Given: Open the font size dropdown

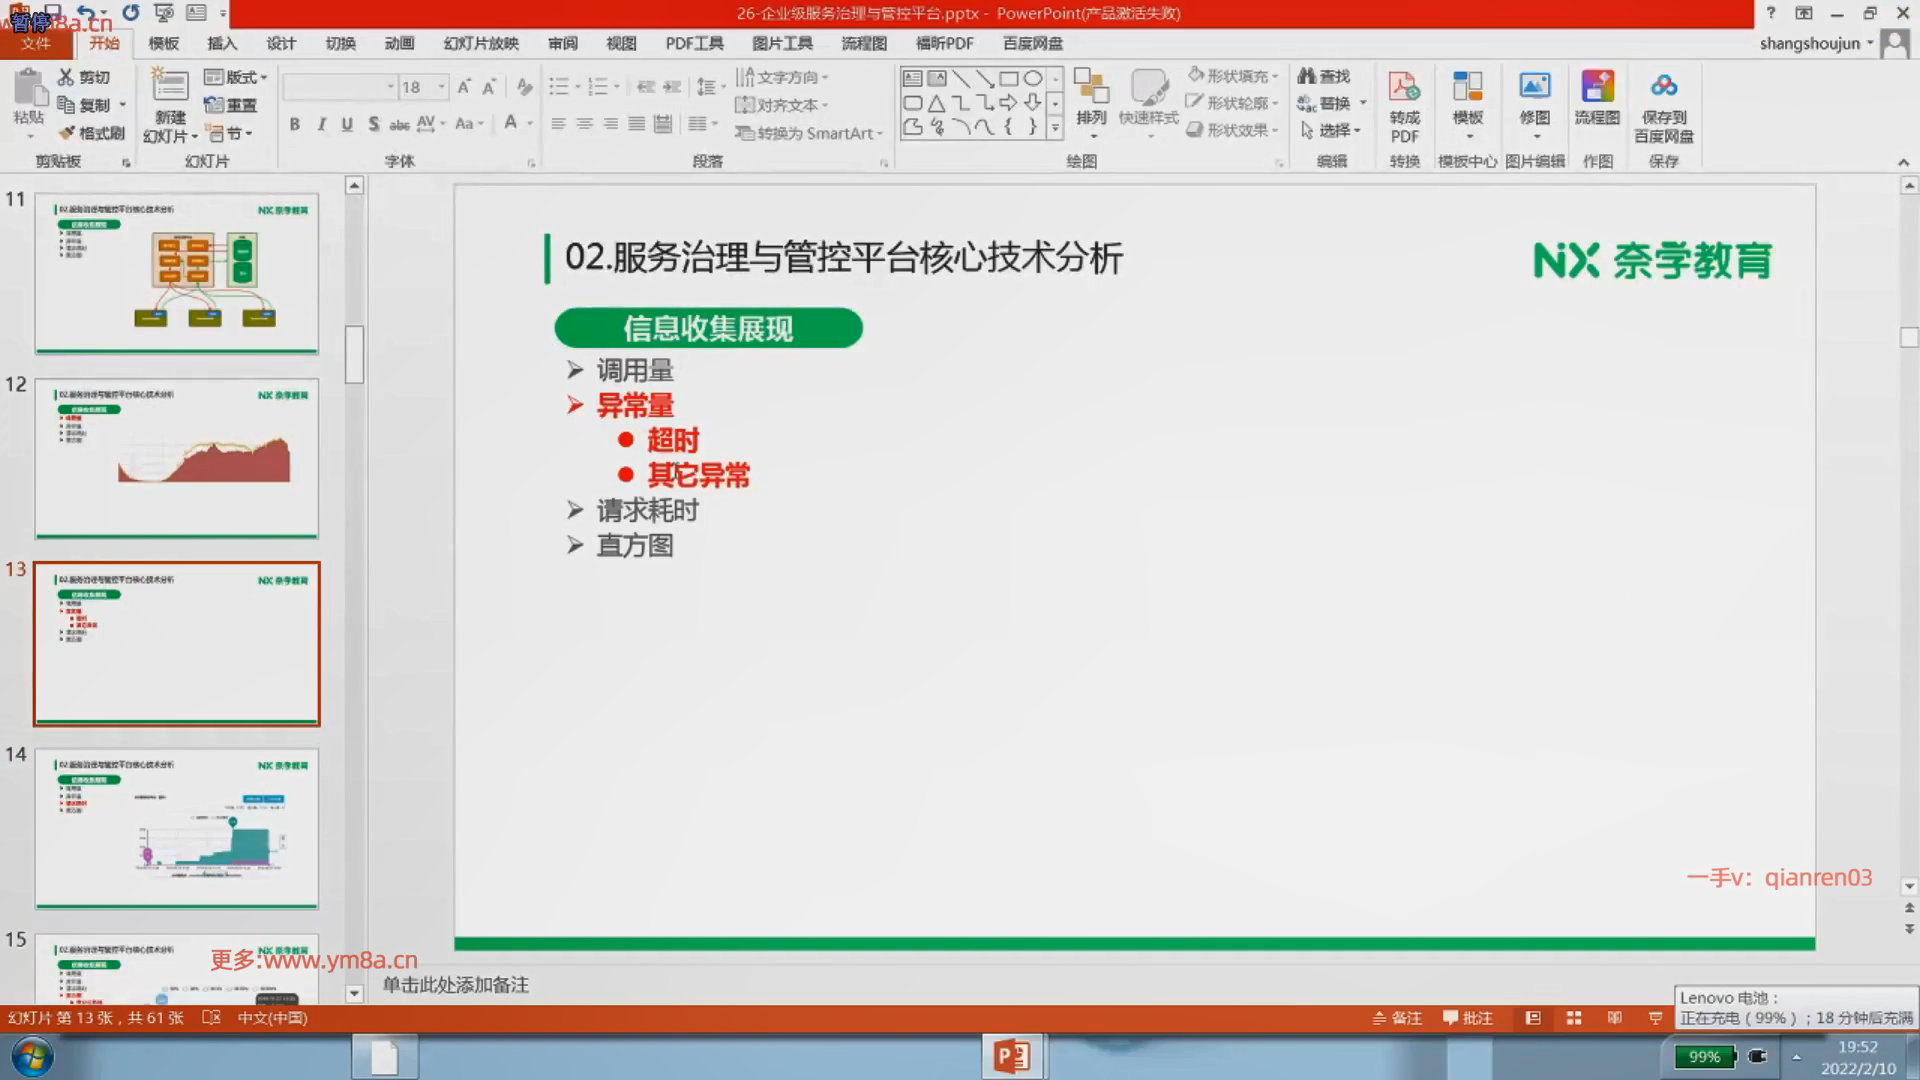Looking at the screenshot, I should [x=441, y=87].
